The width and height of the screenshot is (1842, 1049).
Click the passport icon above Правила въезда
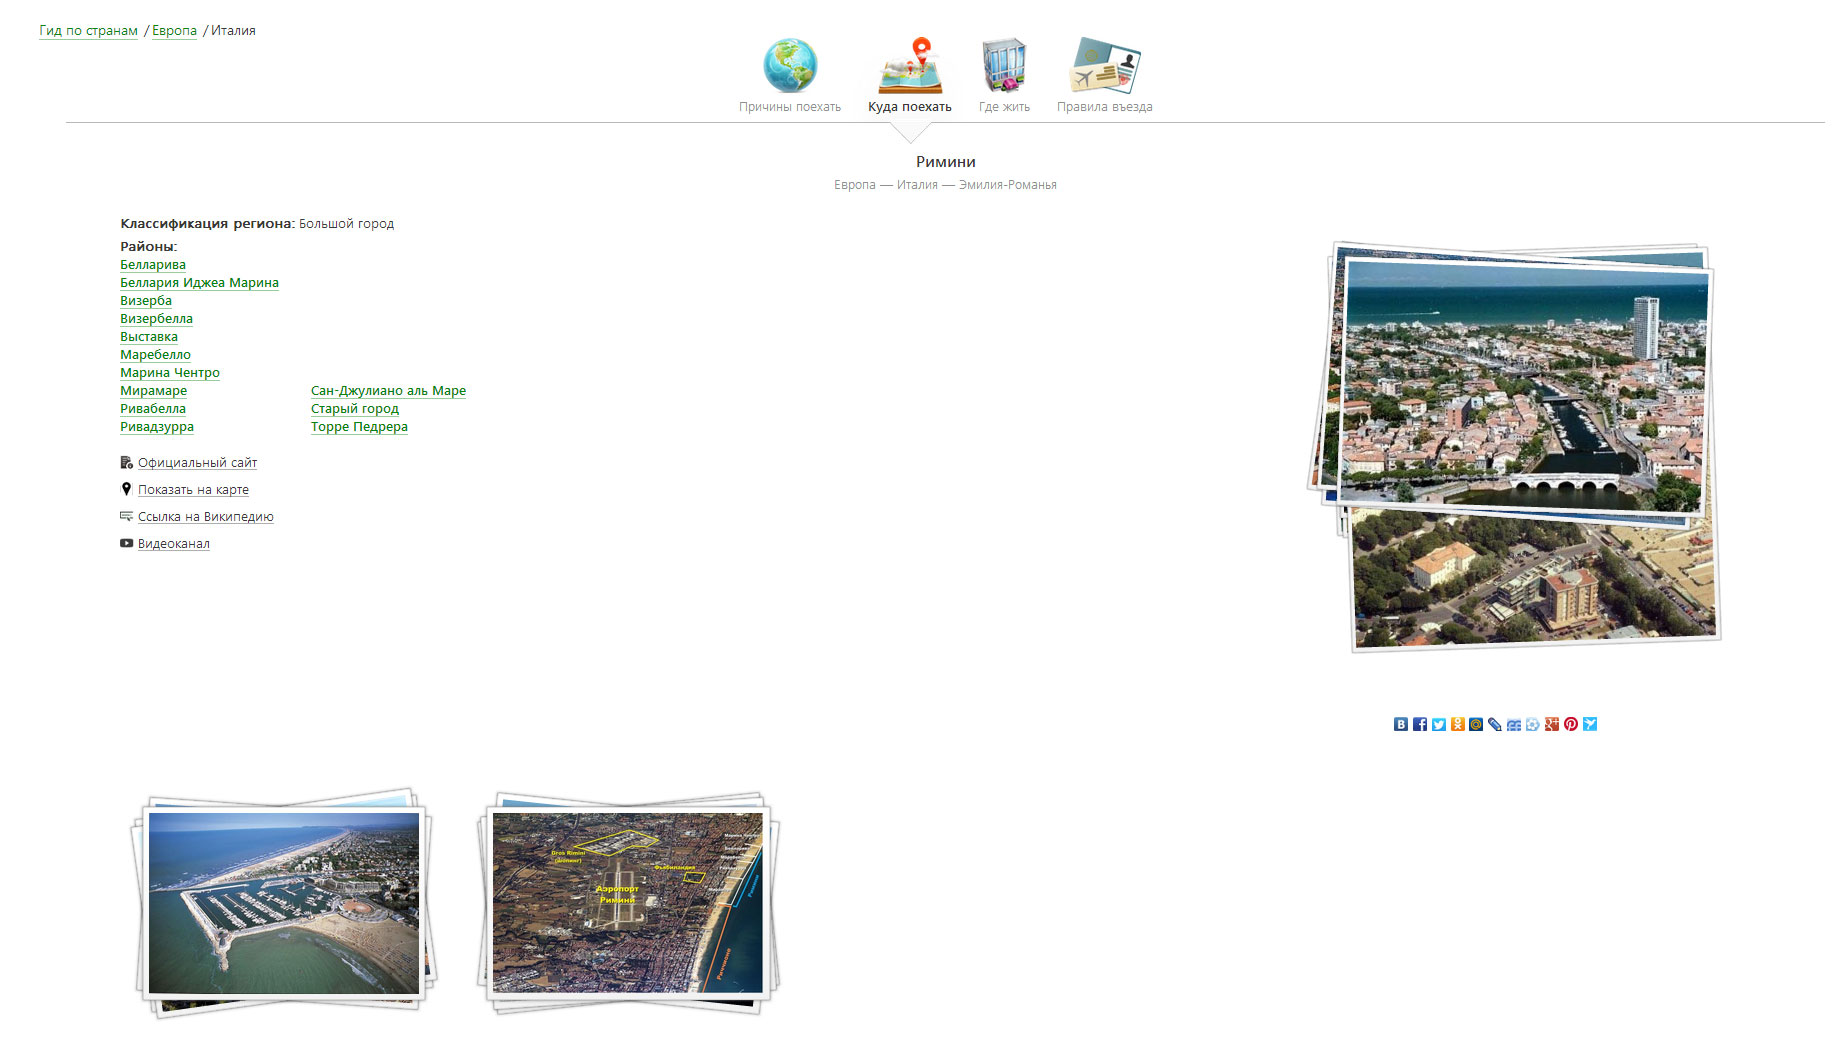1105,65
